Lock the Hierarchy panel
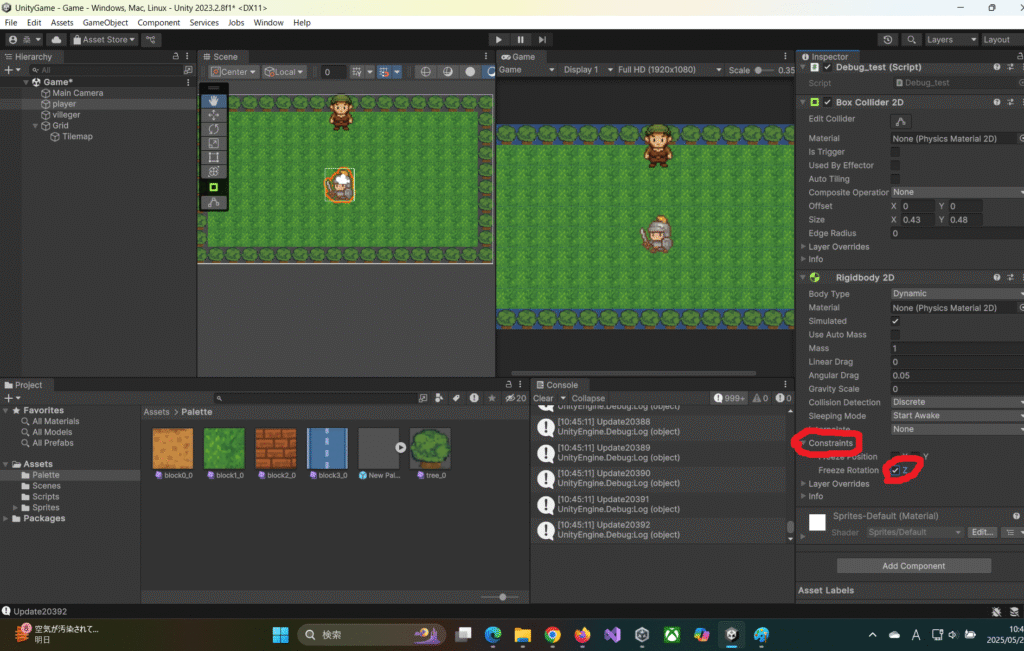This screenshot has height=651, width=1024. [175, 56]
